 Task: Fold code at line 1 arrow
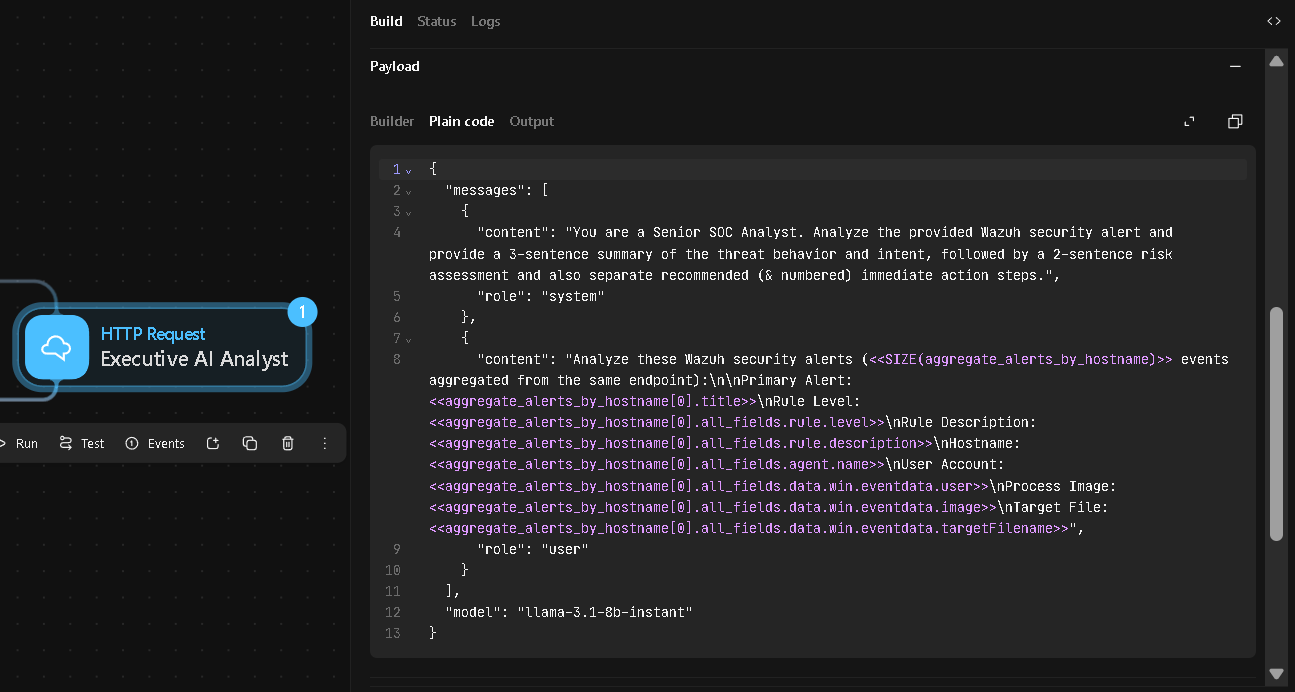[408, 170]
